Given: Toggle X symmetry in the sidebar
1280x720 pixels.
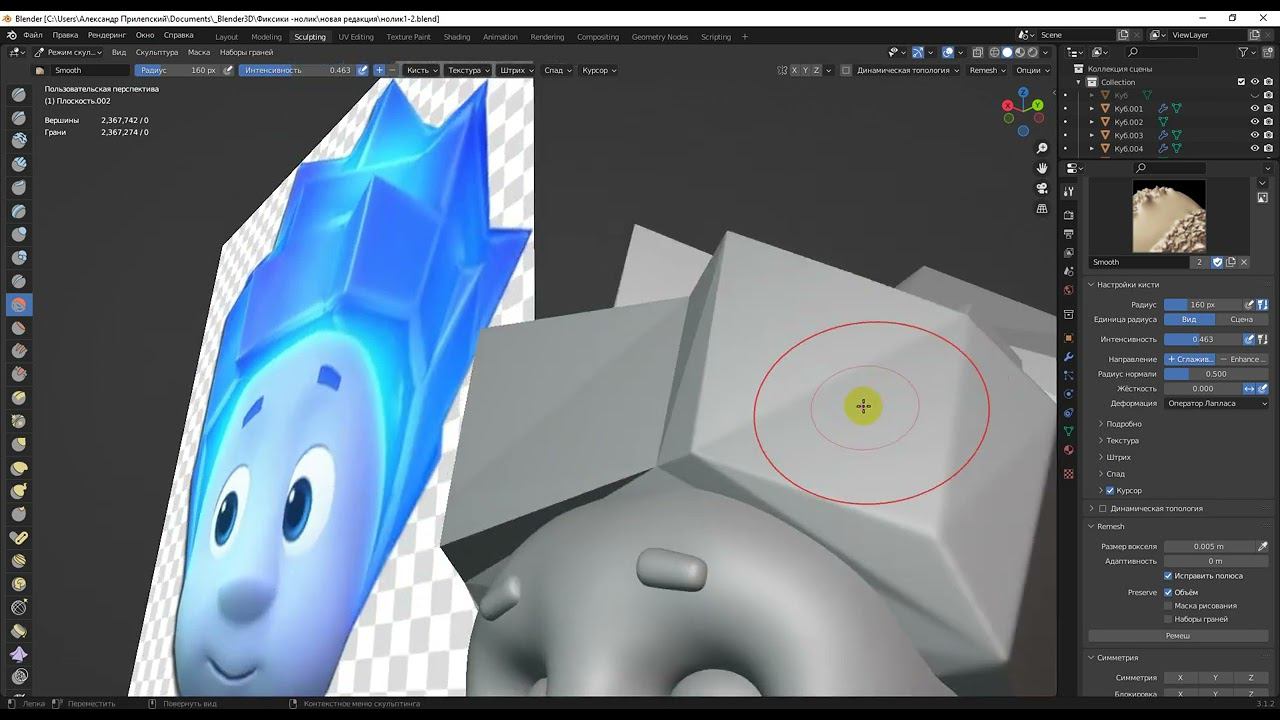Looking at the screenshot, I should point(1180,678).
